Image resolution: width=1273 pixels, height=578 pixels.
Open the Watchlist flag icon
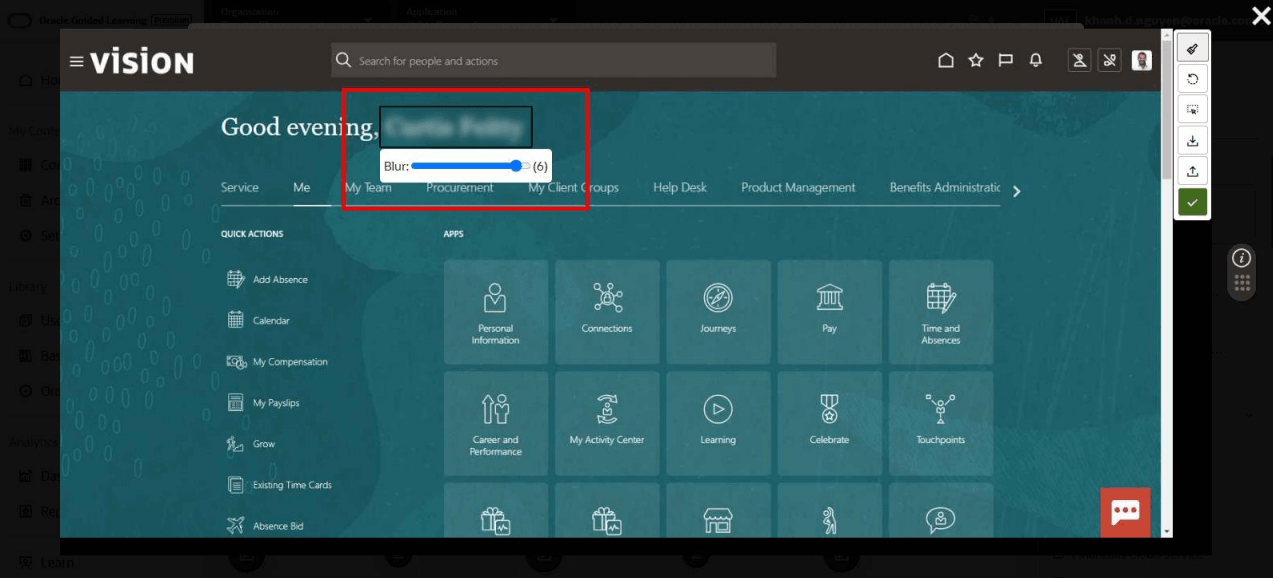pyautogui.click(x=1006, y=61)
